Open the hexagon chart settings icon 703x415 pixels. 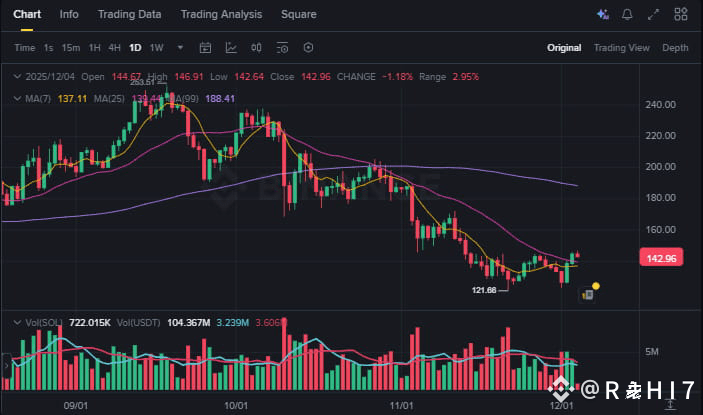[x=308, y=48]
